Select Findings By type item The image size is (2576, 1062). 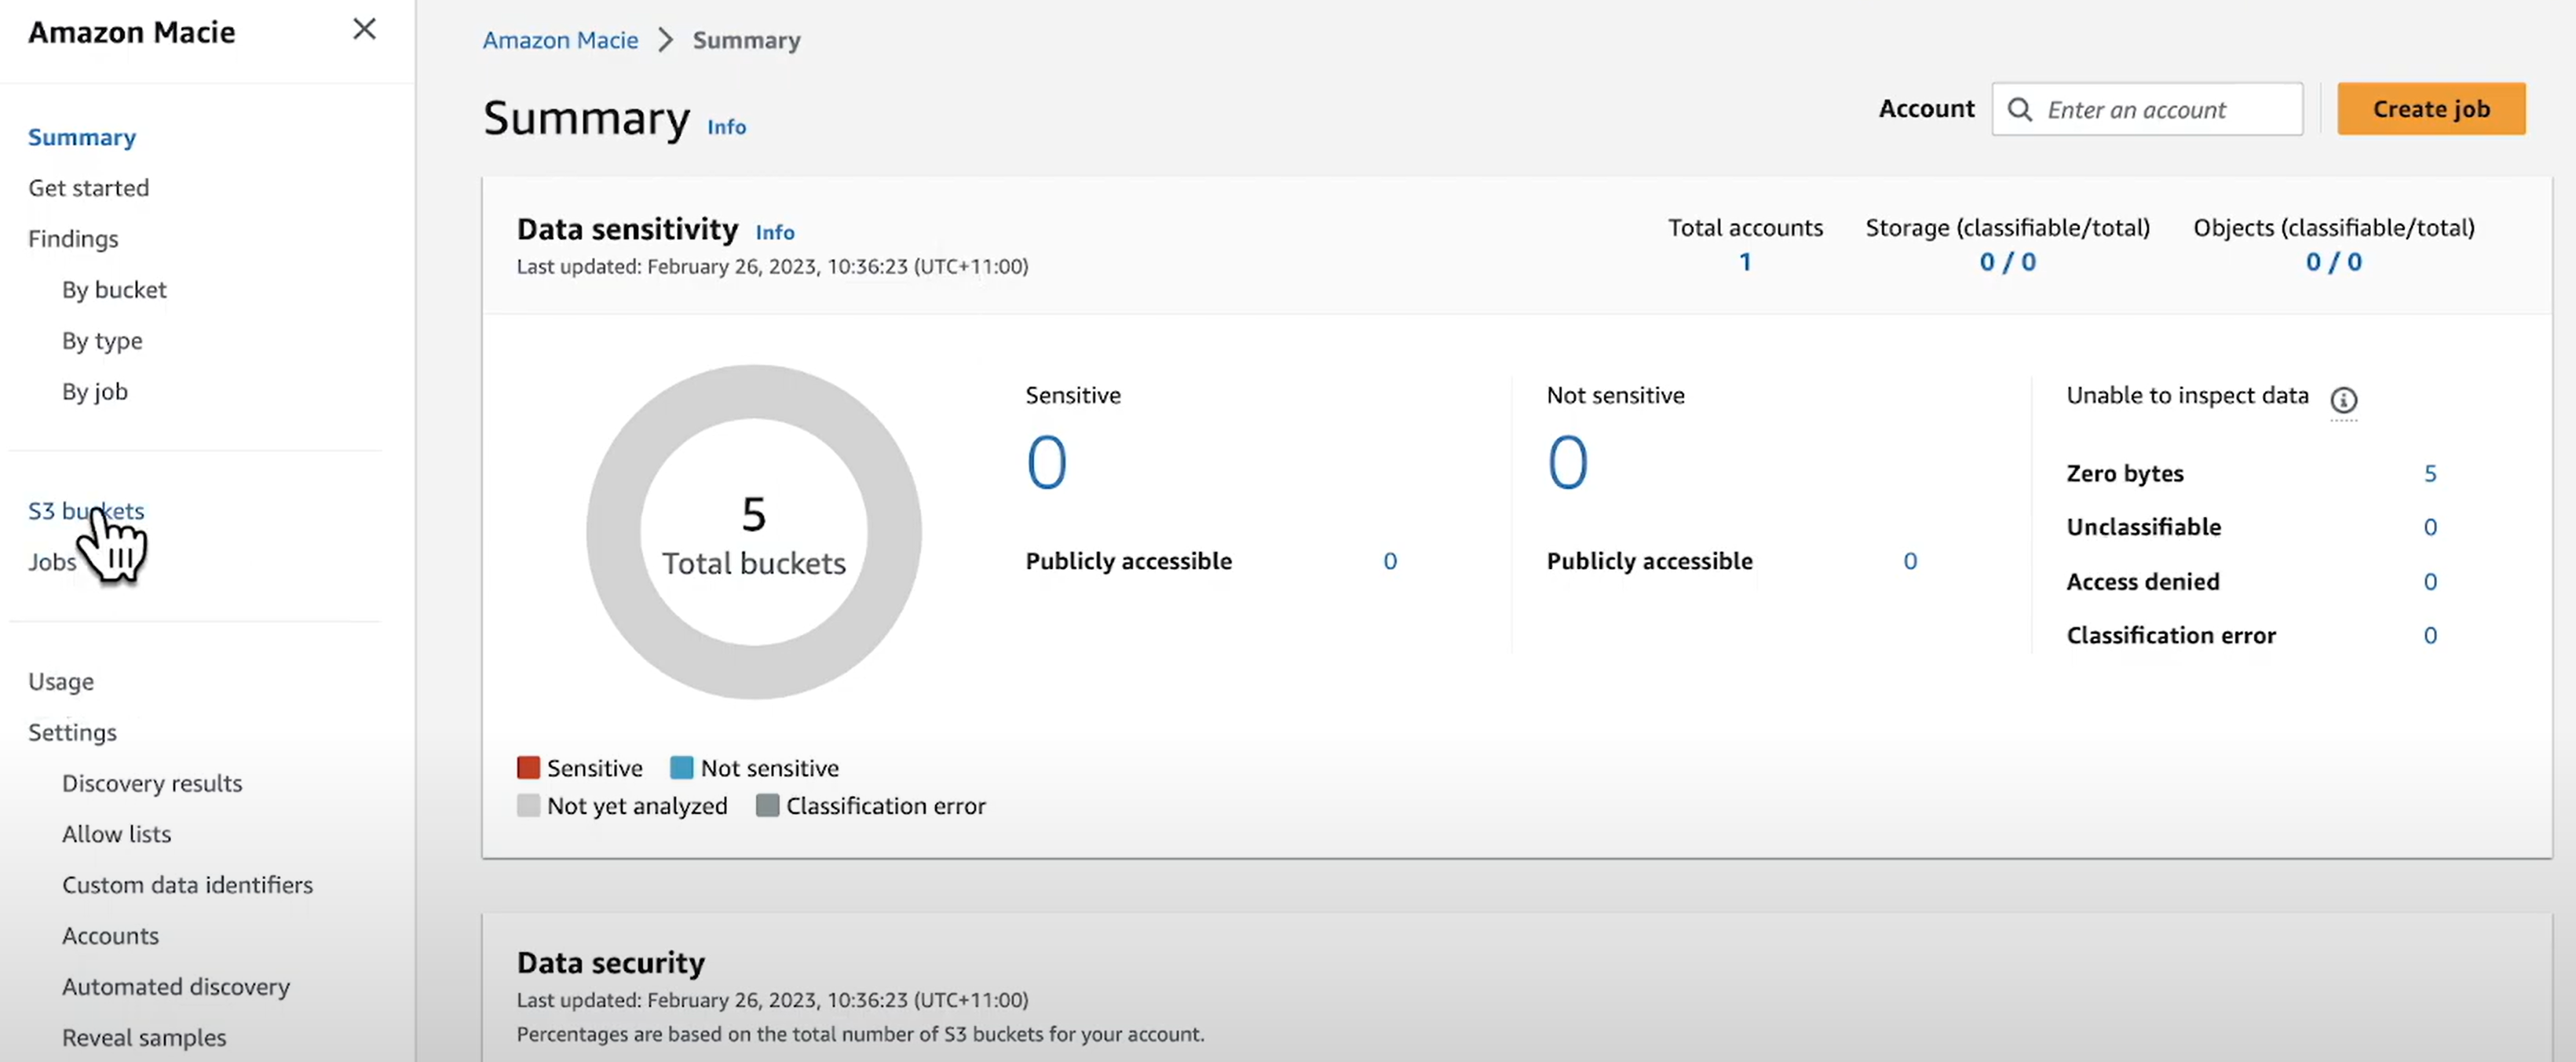102,341
